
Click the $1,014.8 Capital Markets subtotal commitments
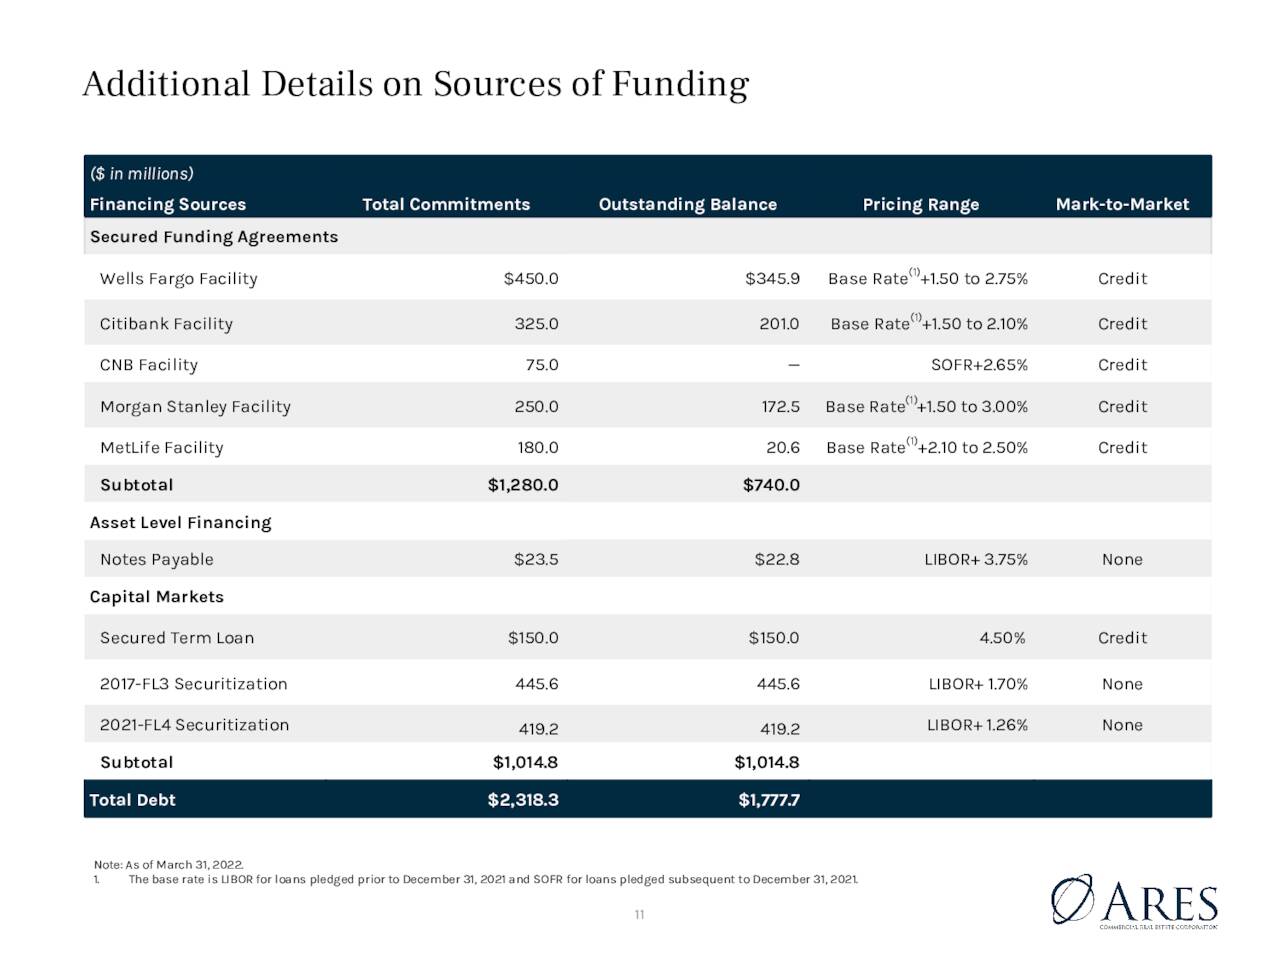tap(526, 762)
